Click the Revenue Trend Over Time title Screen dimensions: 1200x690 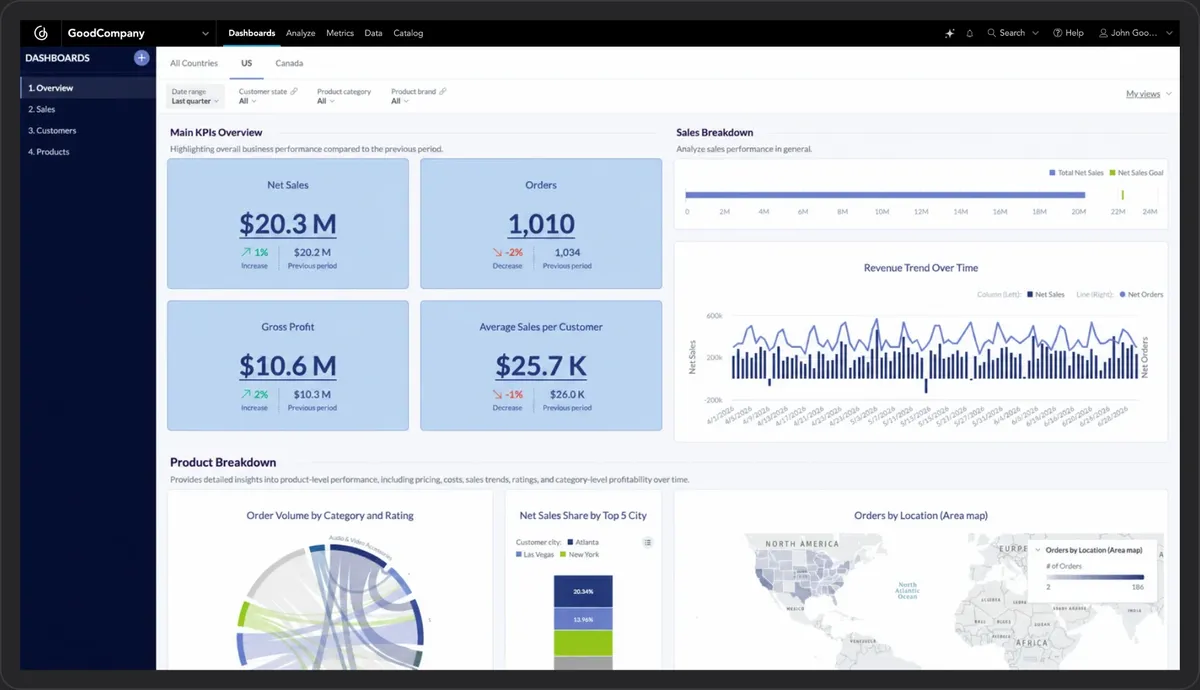tap(920, 268)
